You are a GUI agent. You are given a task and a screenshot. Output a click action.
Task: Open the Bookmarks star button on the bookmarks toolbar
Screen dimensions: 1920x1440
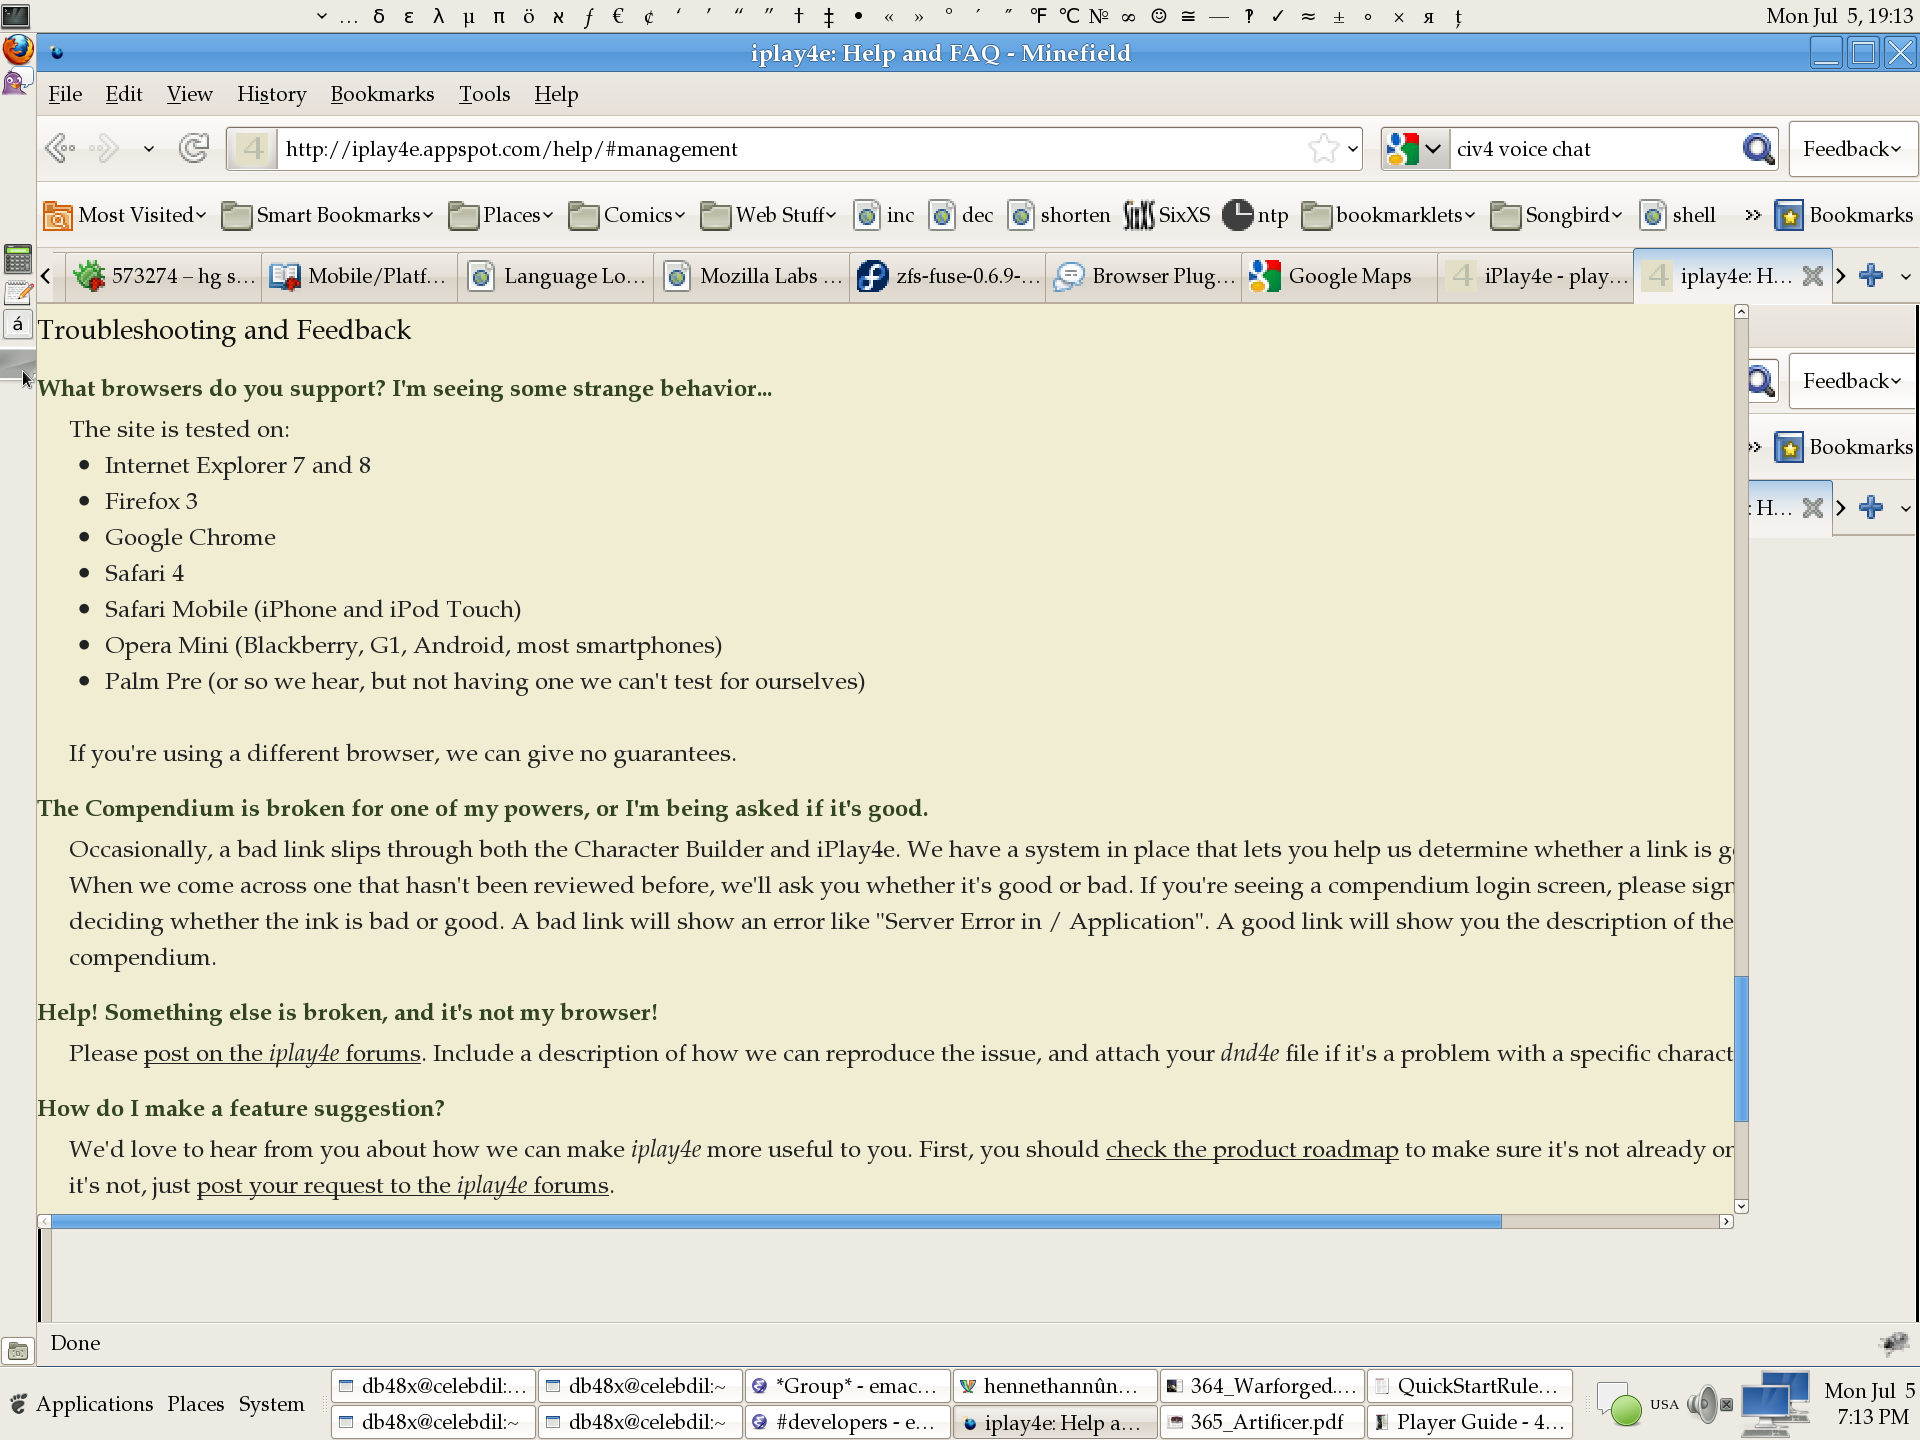[1844, 215]
